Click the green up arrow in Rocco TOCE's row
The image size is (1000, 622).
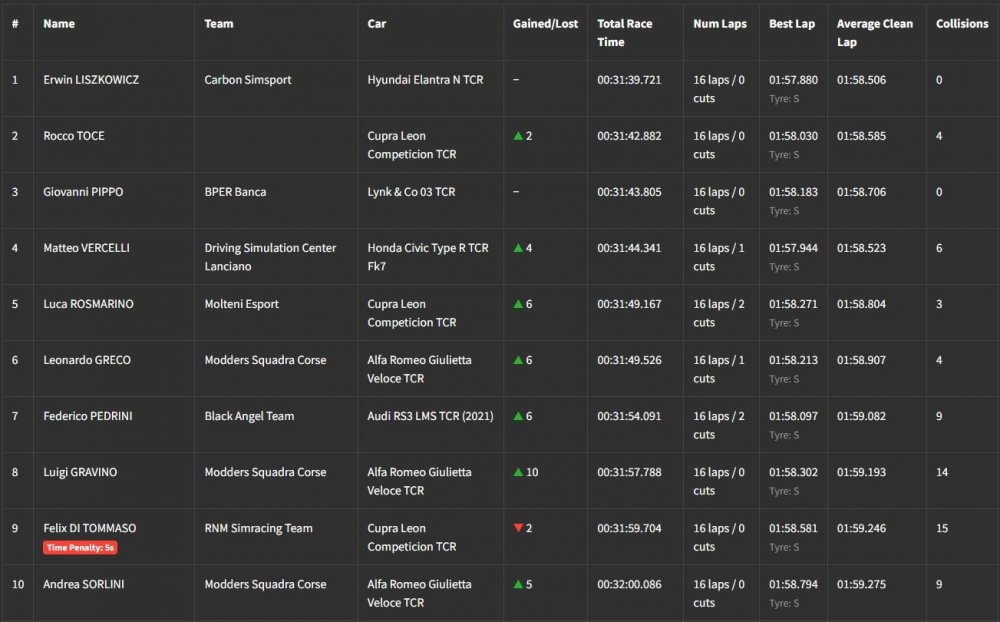518,136
